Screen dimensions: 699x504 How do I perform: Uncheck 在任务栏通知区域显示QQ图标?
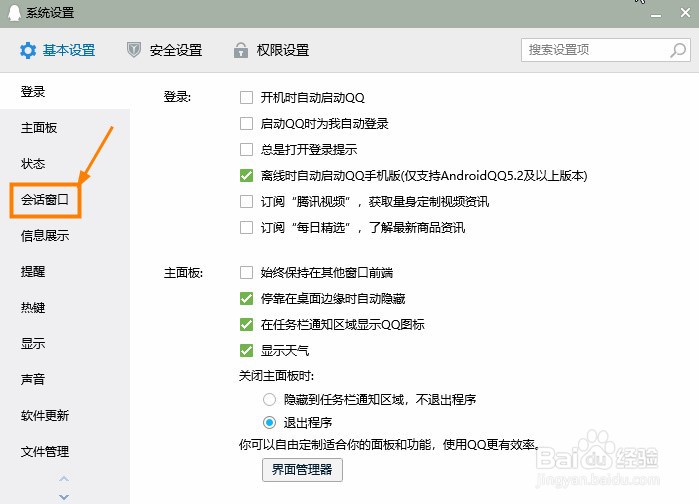246,324
